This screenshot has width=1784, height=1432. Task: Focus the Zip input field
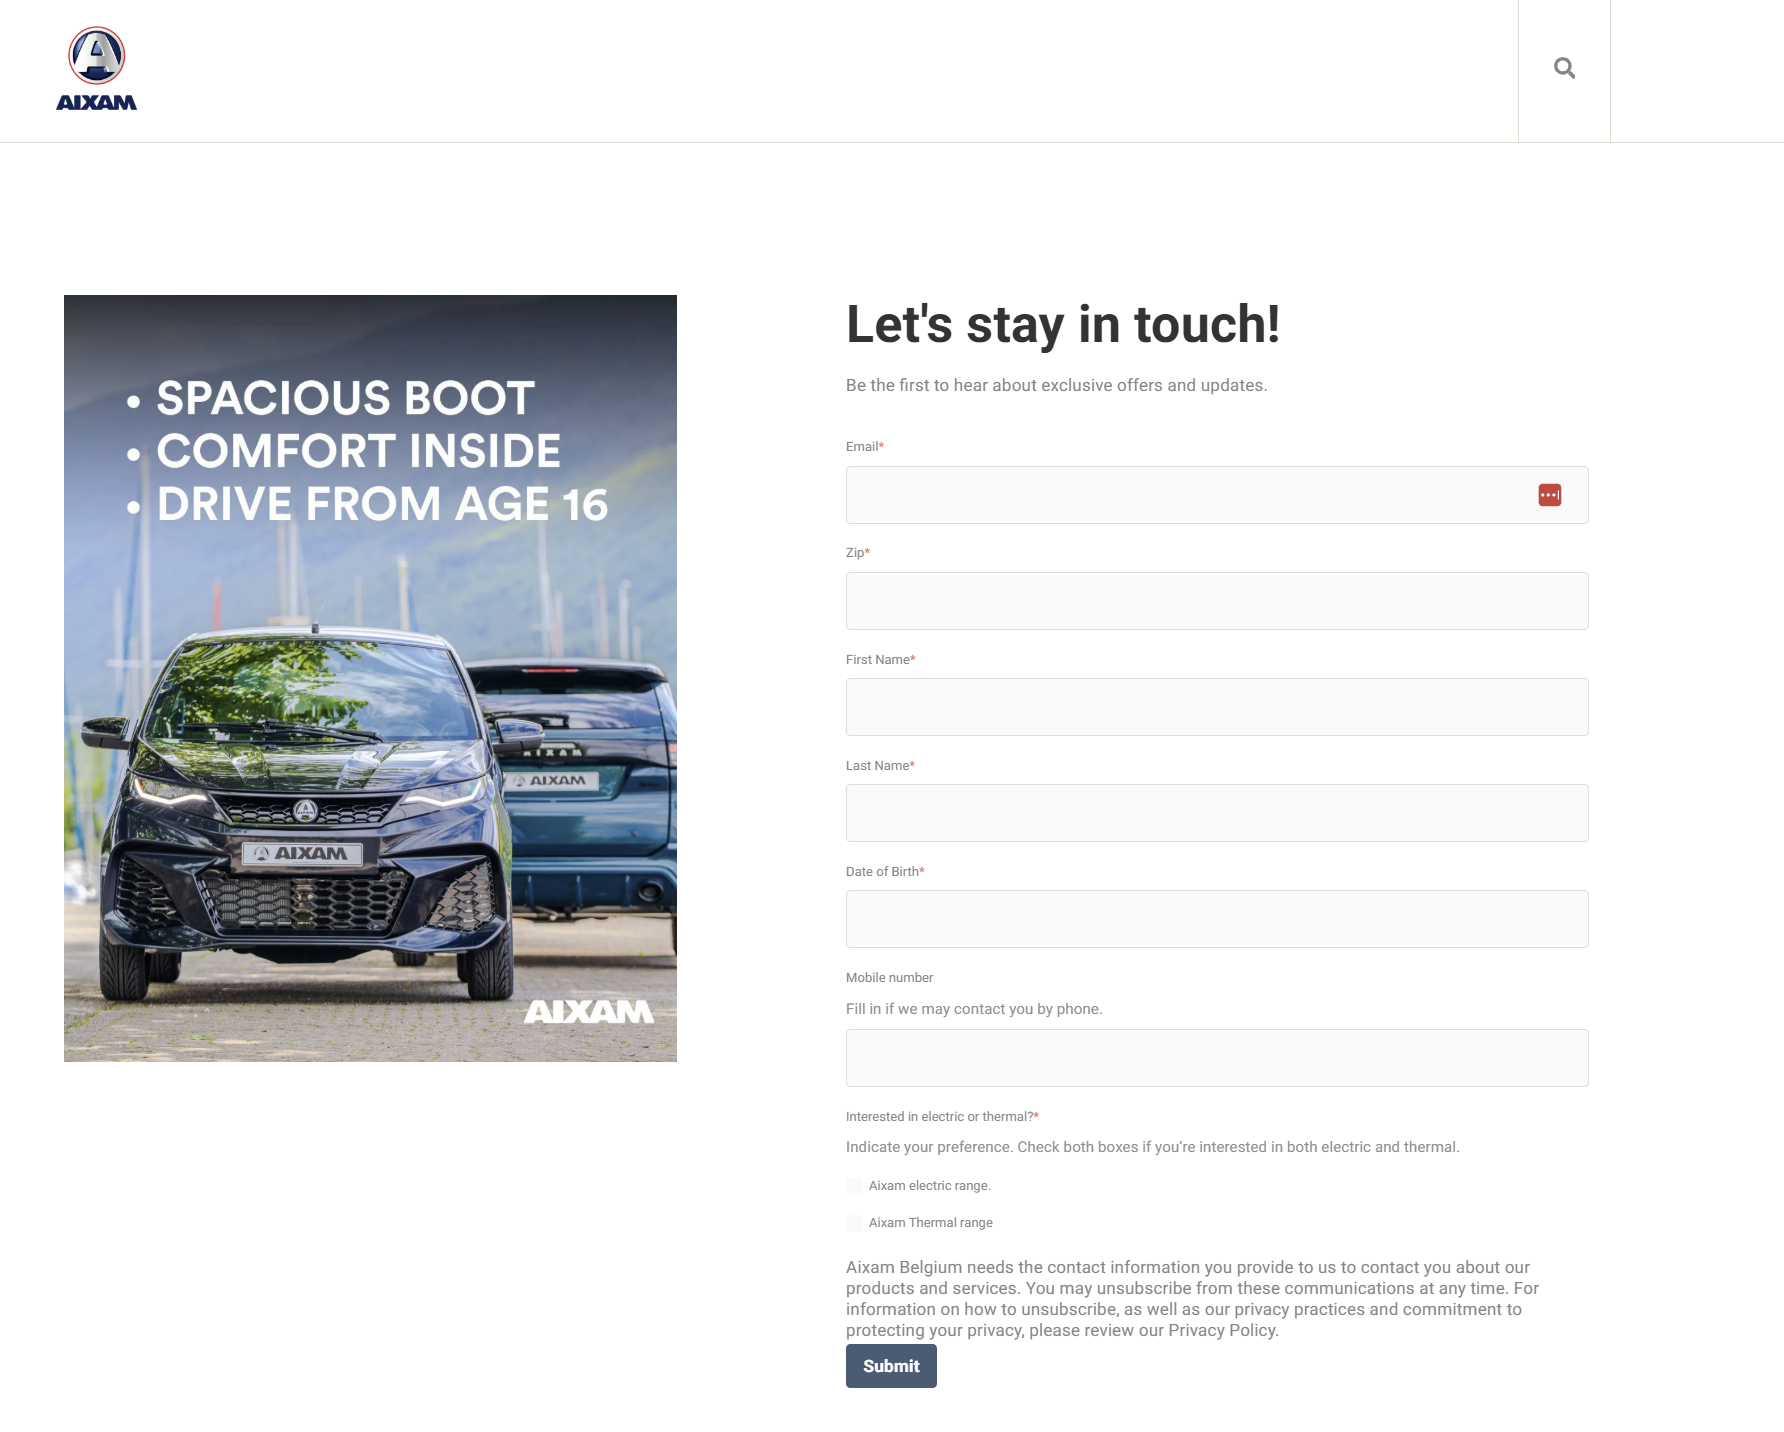coord(1217,601)
